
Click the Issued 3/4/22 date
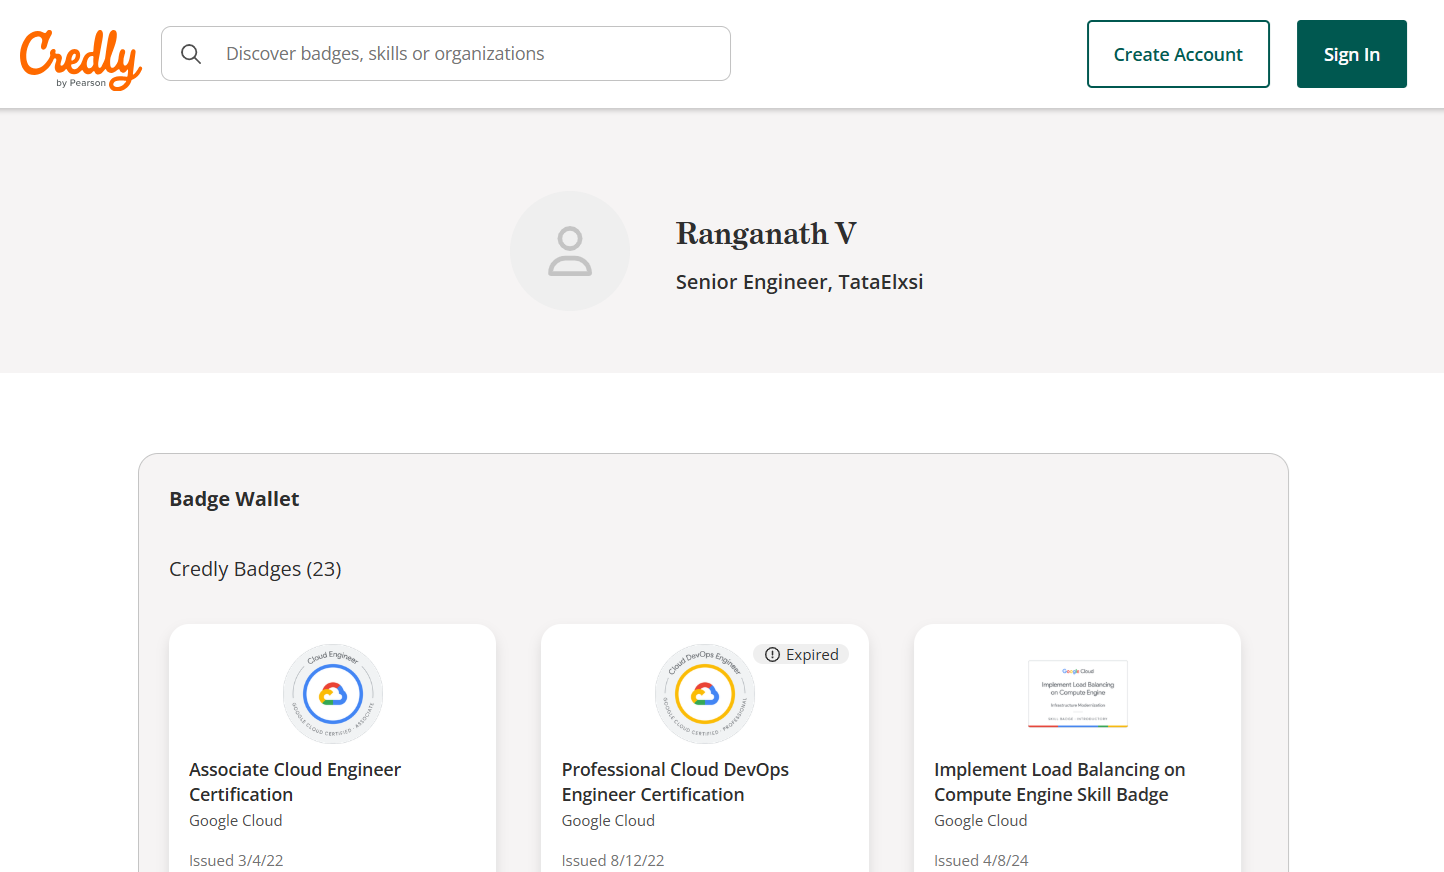(236, 861)
